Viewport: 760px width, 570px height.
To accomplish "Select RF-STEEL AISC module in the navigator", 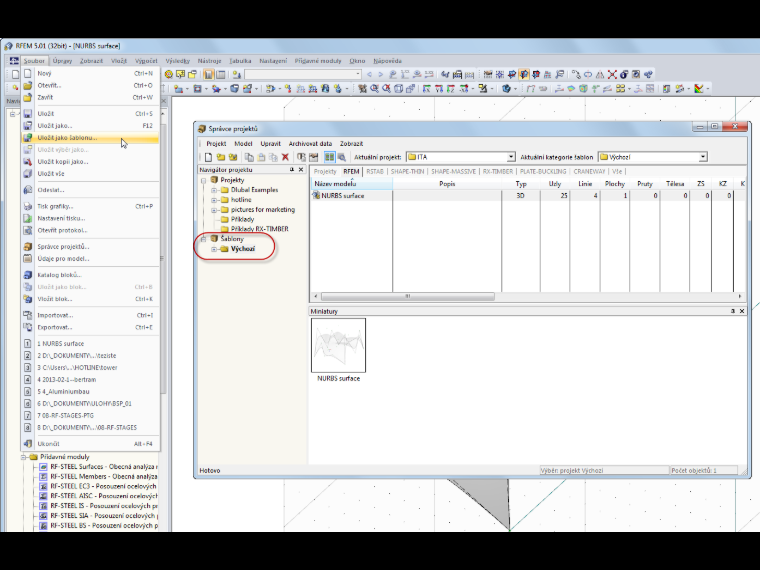I will click(x=104, y=496).
